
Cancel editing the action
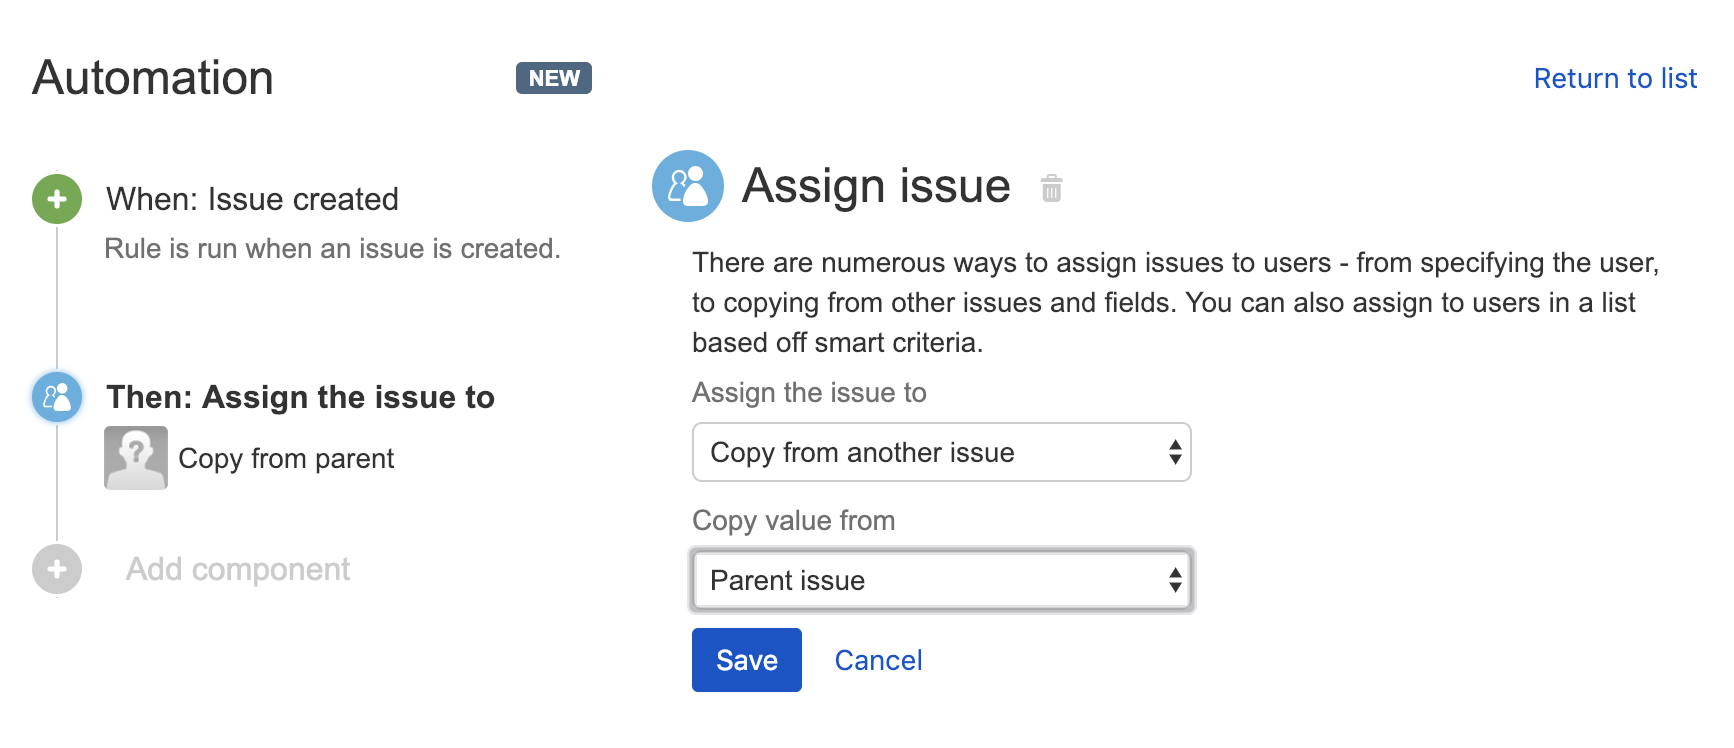coord(878,660)
